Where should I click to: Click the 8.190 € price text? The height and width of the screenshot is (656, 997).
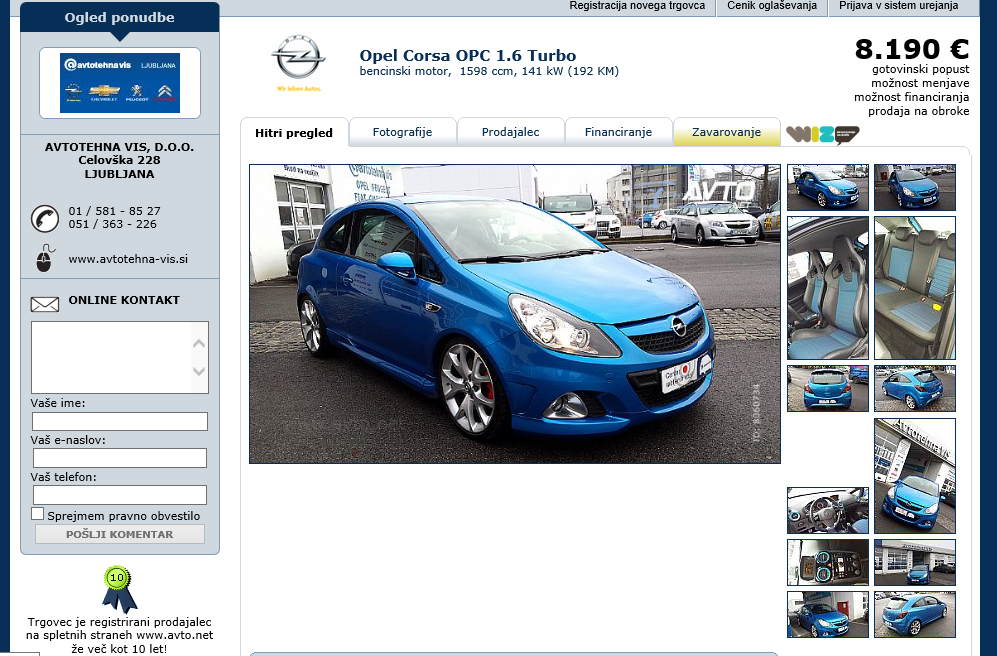coord(912,49)
